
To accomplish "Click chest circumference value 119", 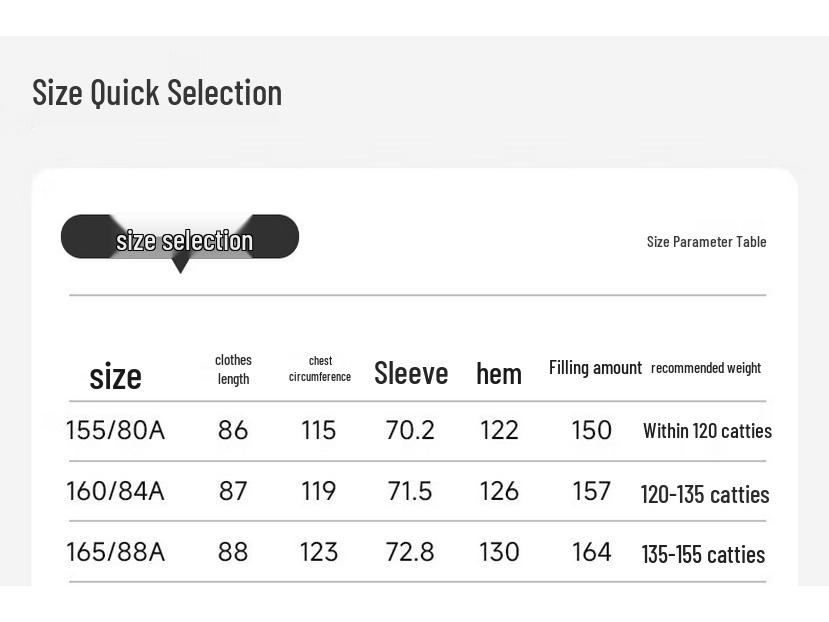I will [319, 491].
